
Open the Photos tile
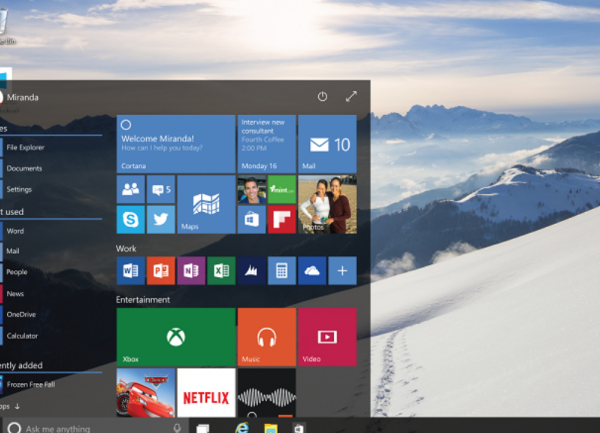[328, 204]
